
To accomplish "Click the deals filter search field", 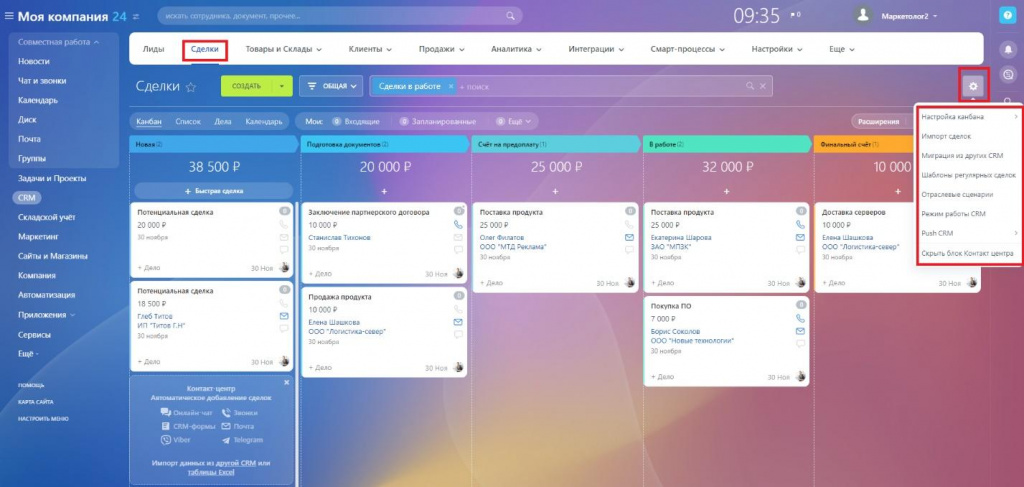I will coord(601,86).
